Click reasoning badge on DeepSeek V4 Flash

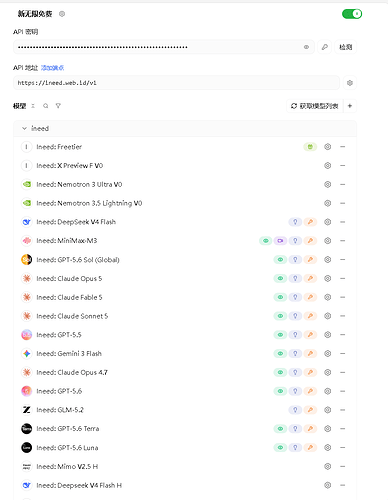click(295, 222)
